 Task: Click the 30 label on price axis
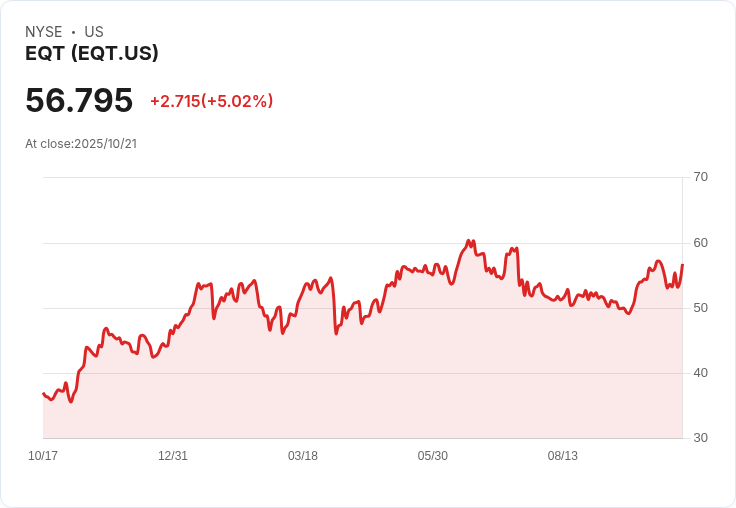701,438
